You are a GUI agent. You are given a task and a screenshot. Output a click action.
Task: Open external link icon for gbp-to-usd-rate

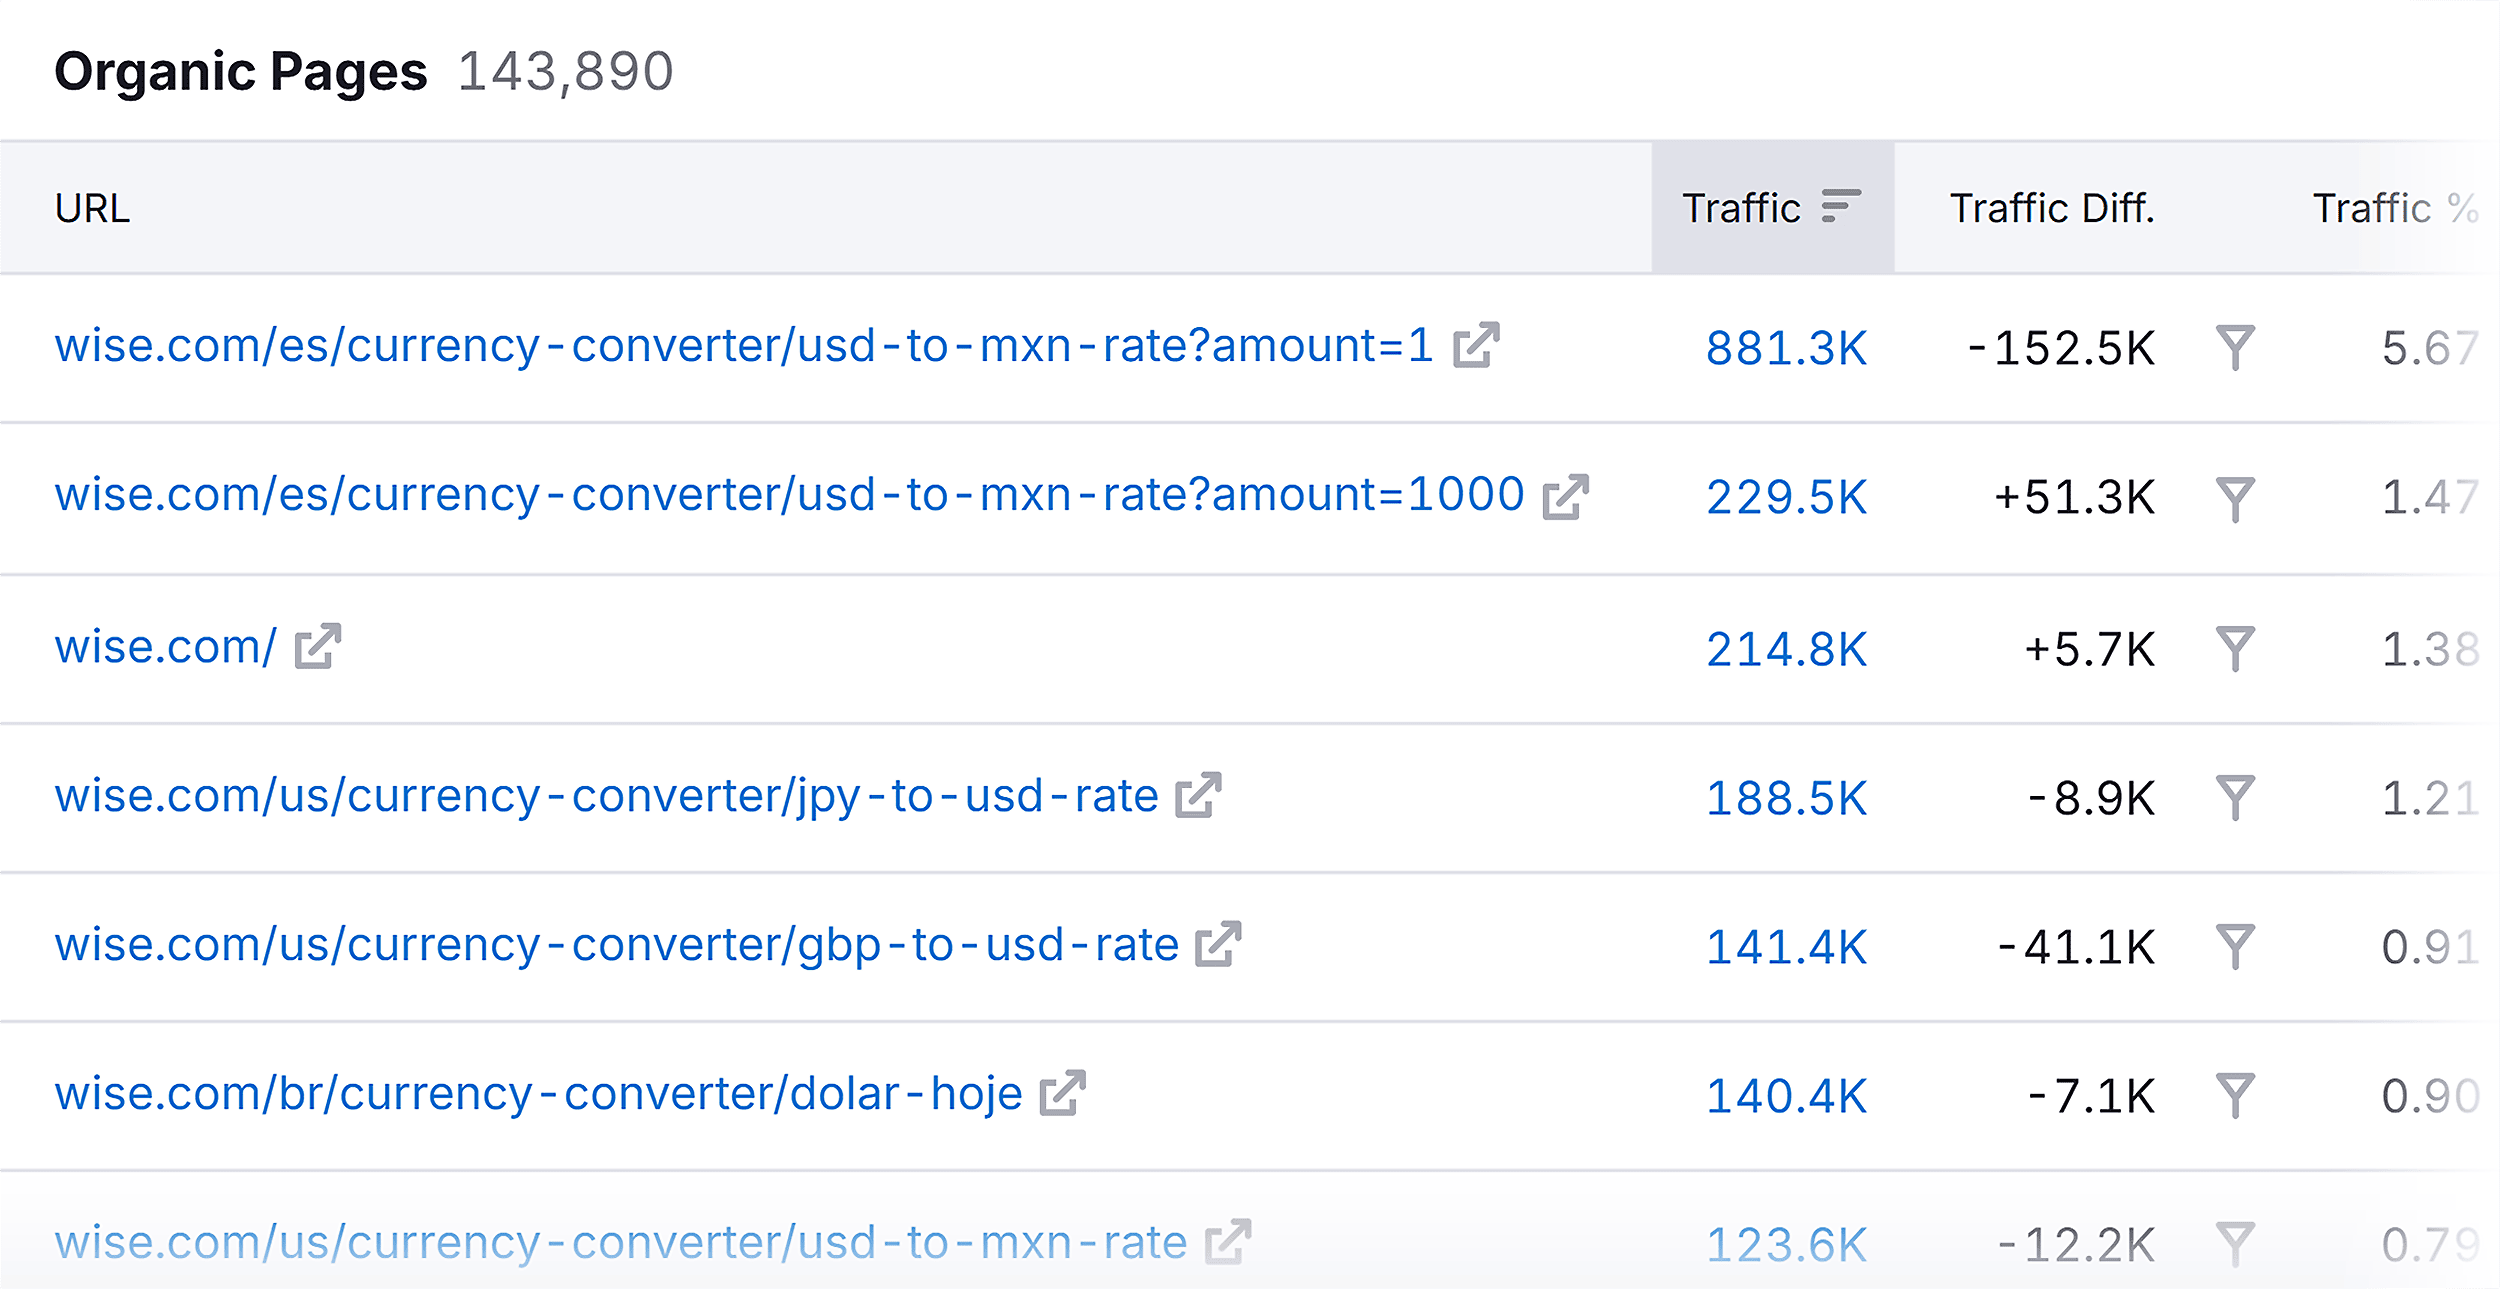[1218, 944]
